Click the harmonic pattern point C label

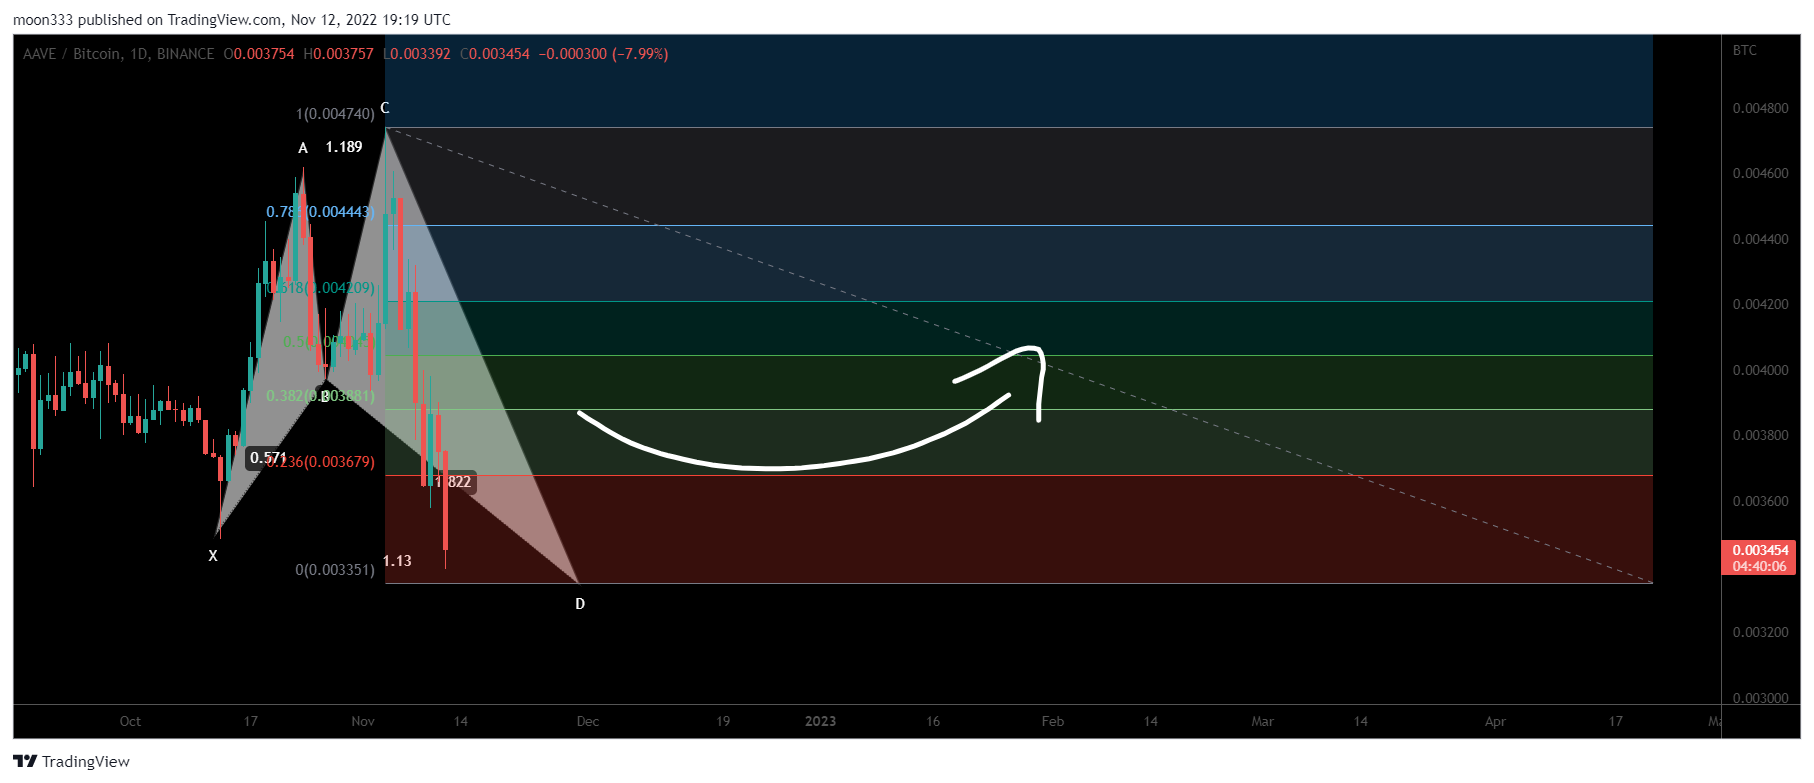coord(385,108)
